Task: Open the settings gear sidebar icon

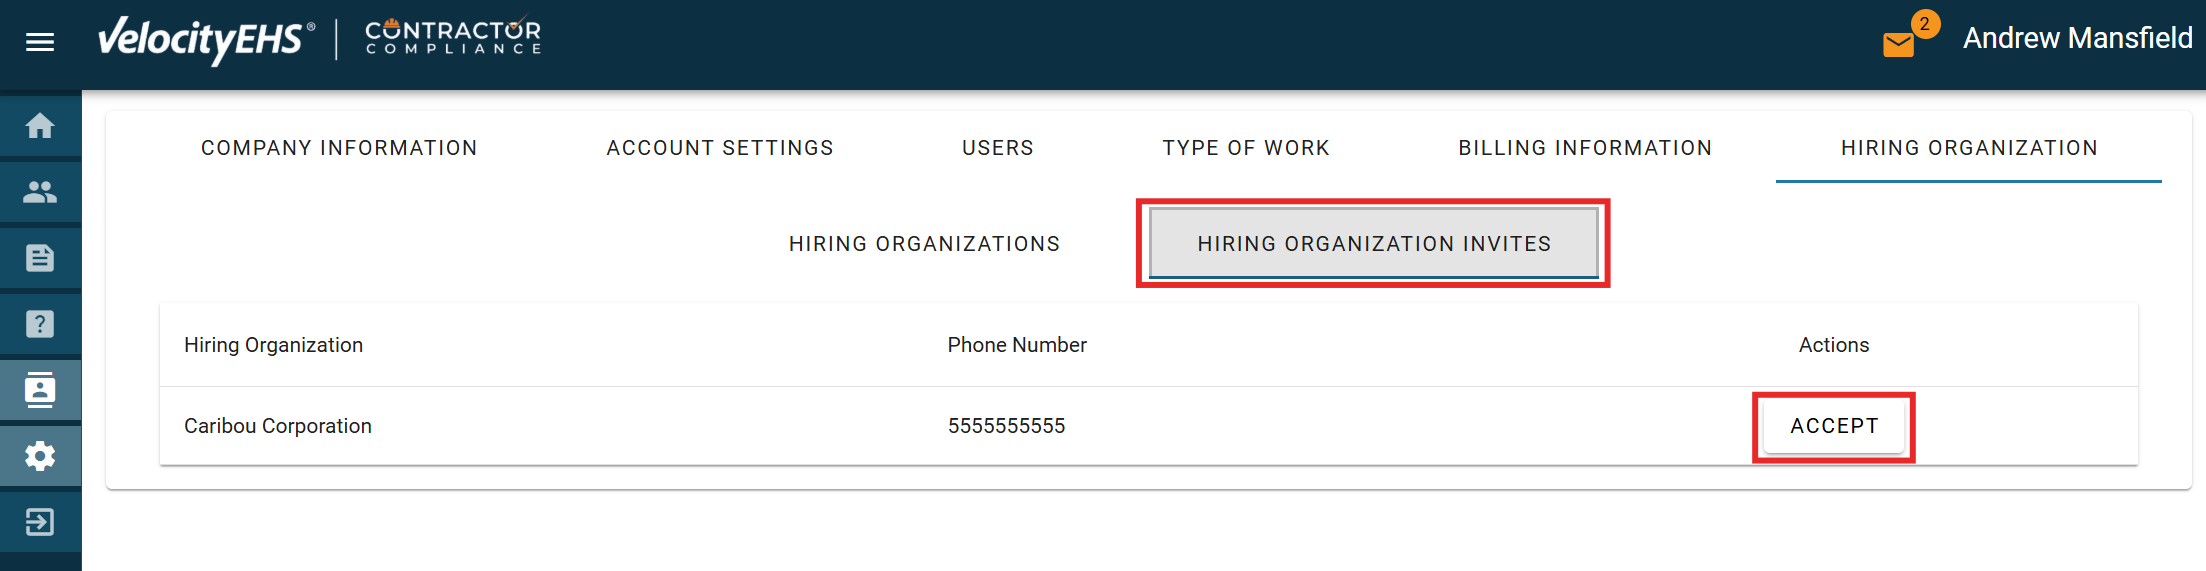Action: 40,456
